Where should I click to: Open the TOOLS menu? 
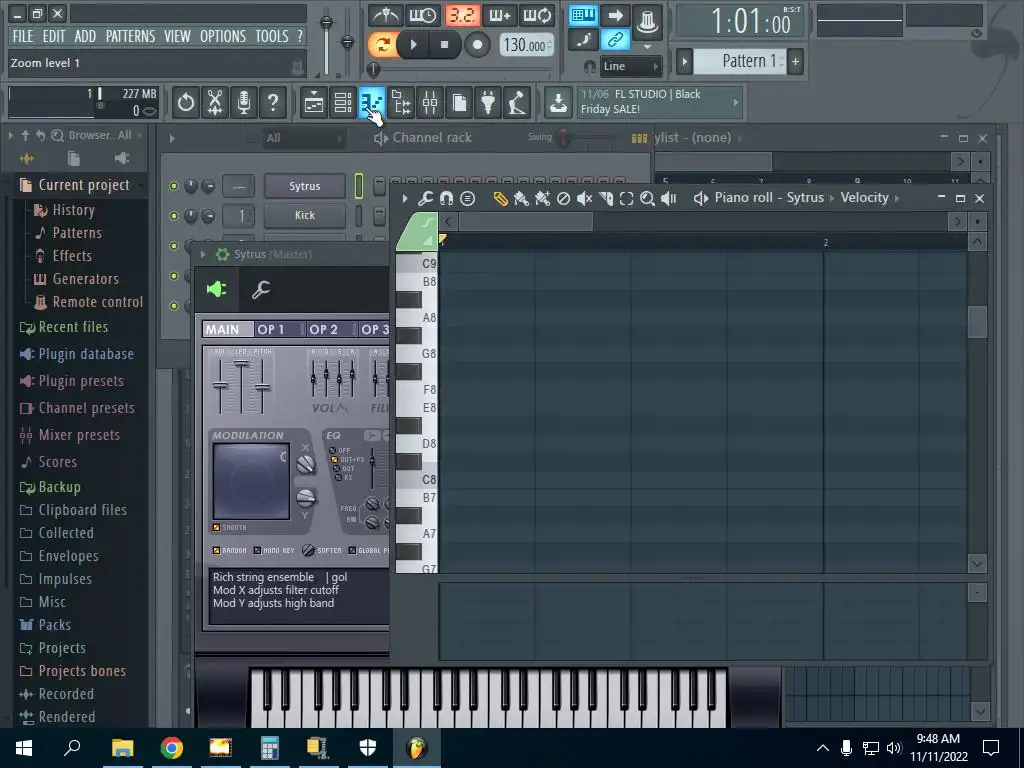click(x=272, y=36)
